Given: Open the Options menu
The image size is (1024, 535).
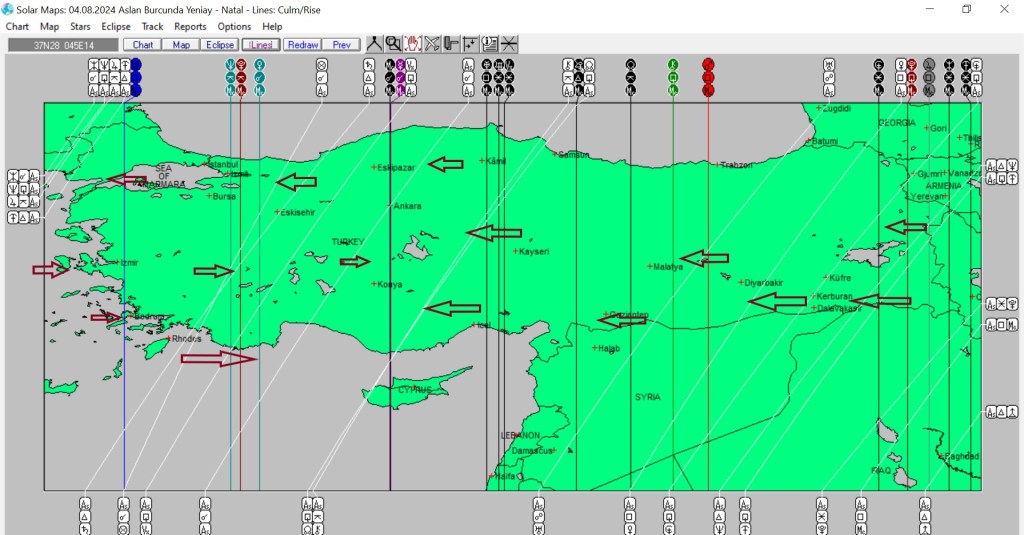Looking at the screenshot, I should pos(234,27).
